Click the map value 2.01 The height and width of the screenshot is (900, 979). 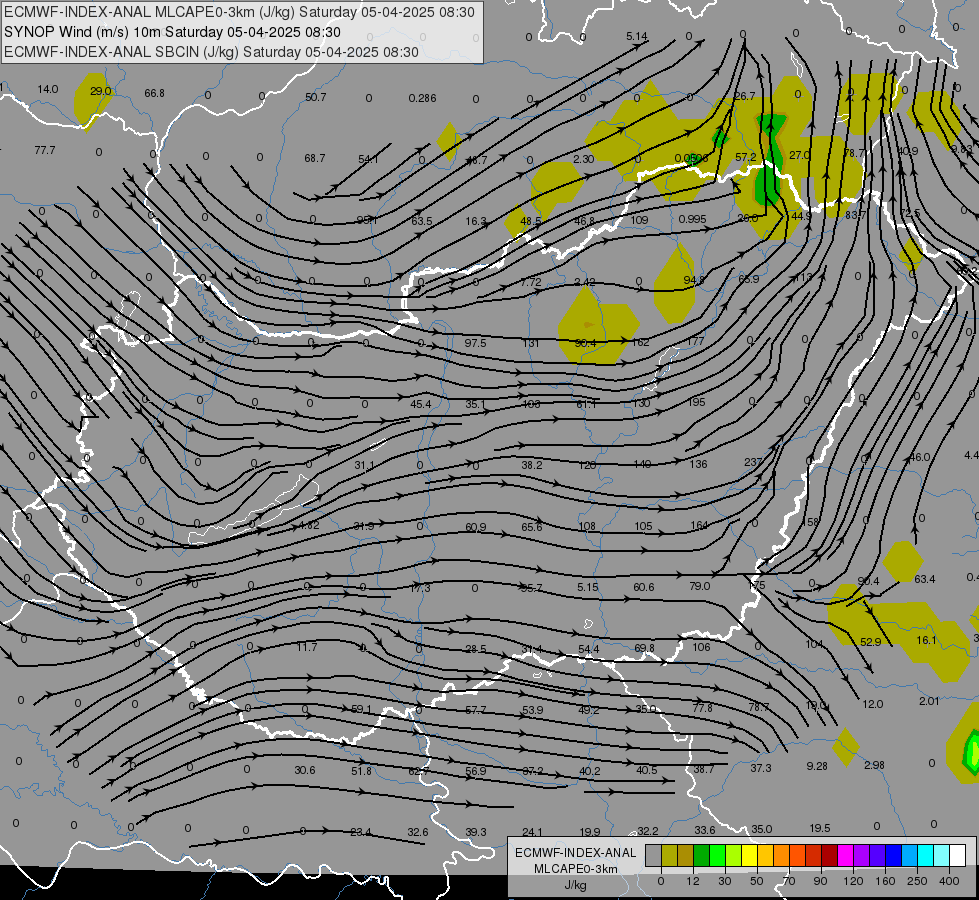click(929, 701)
